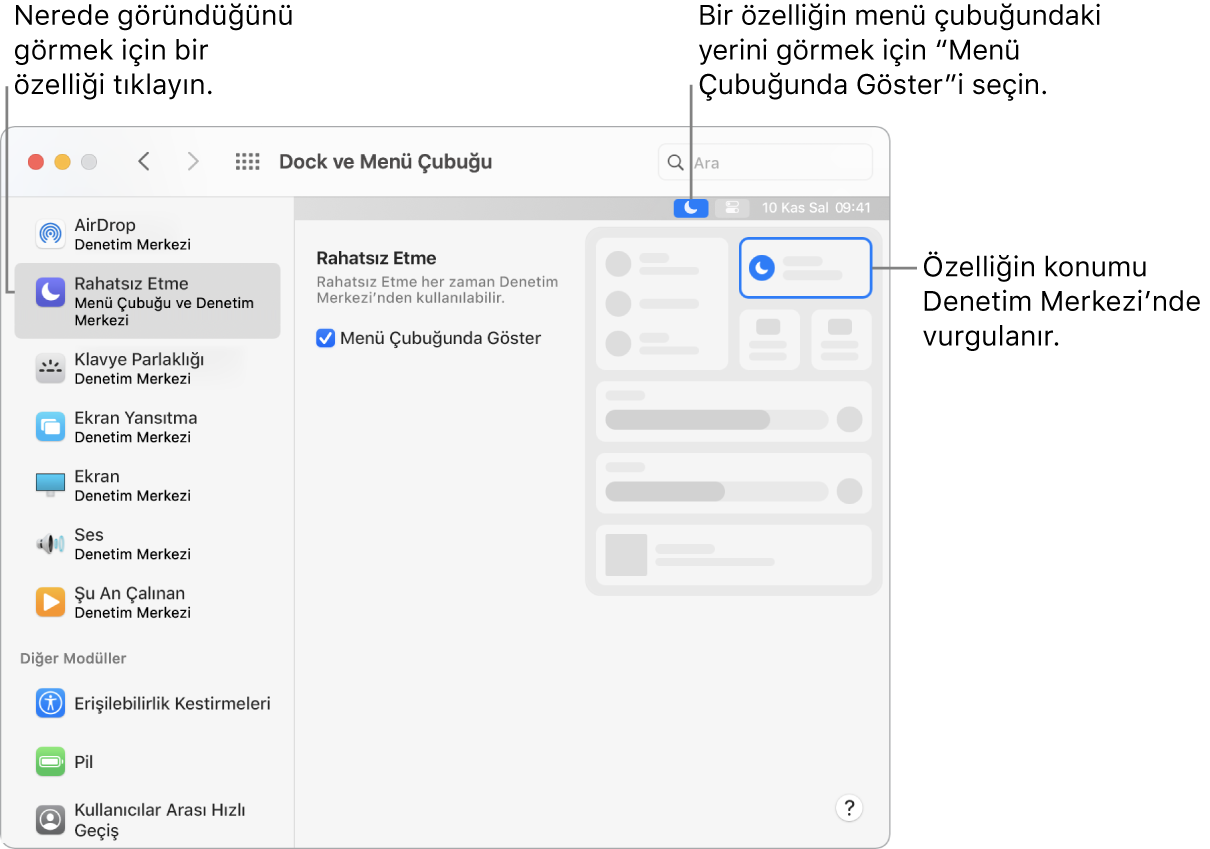Click the show-all grid icon in toolbar
1210x849 pixels.
pos(247,160)
